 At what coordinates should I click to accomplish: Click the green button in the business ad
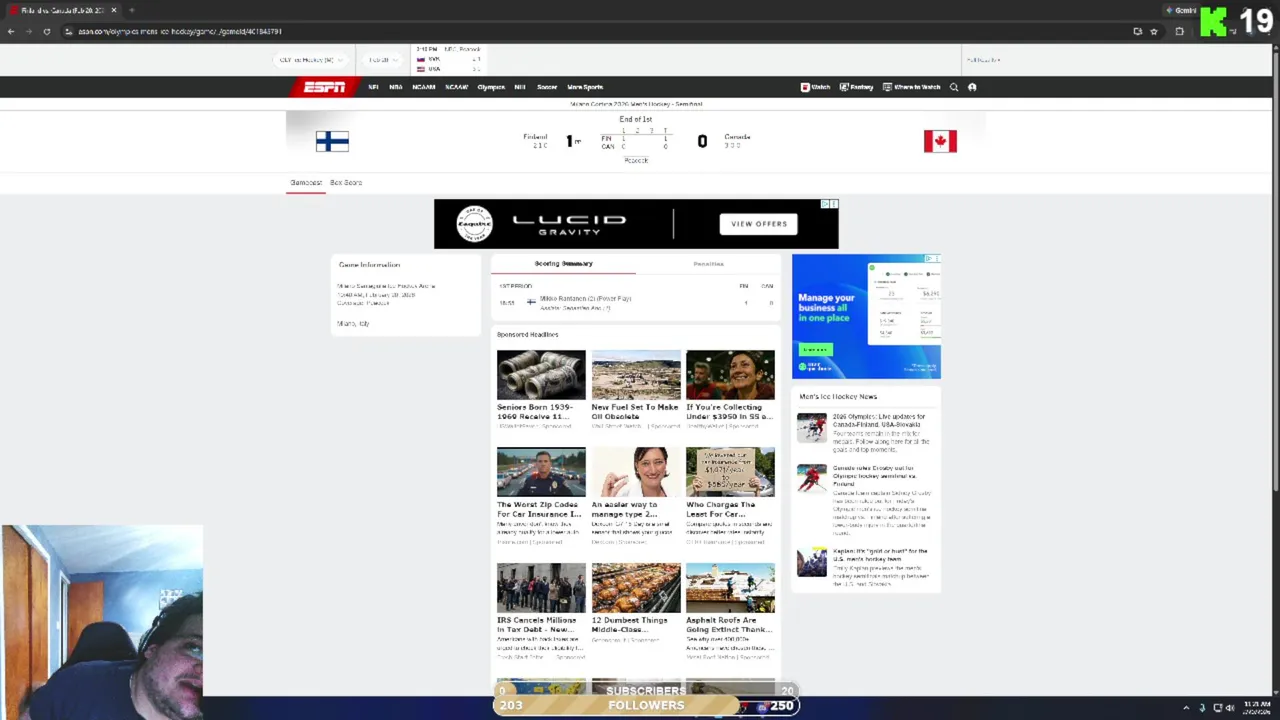[x=815, y=349]
